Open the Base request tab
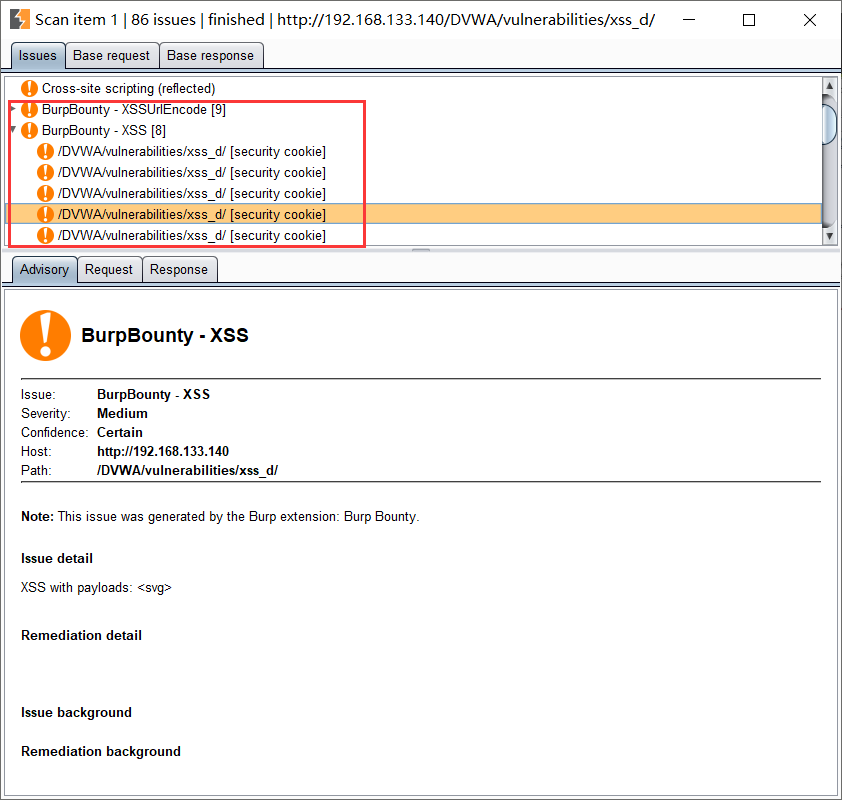 click(112, 56)
